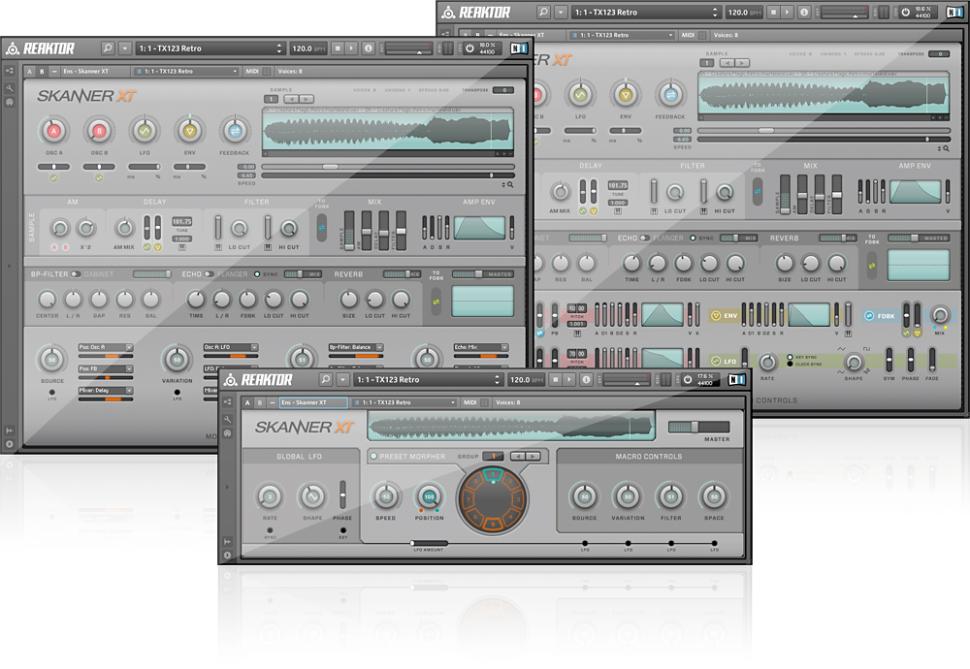This screenshot has height=669, width=970.
Task: Select Key Sync in the top-right window LFO section
Action: pos(790,357)
